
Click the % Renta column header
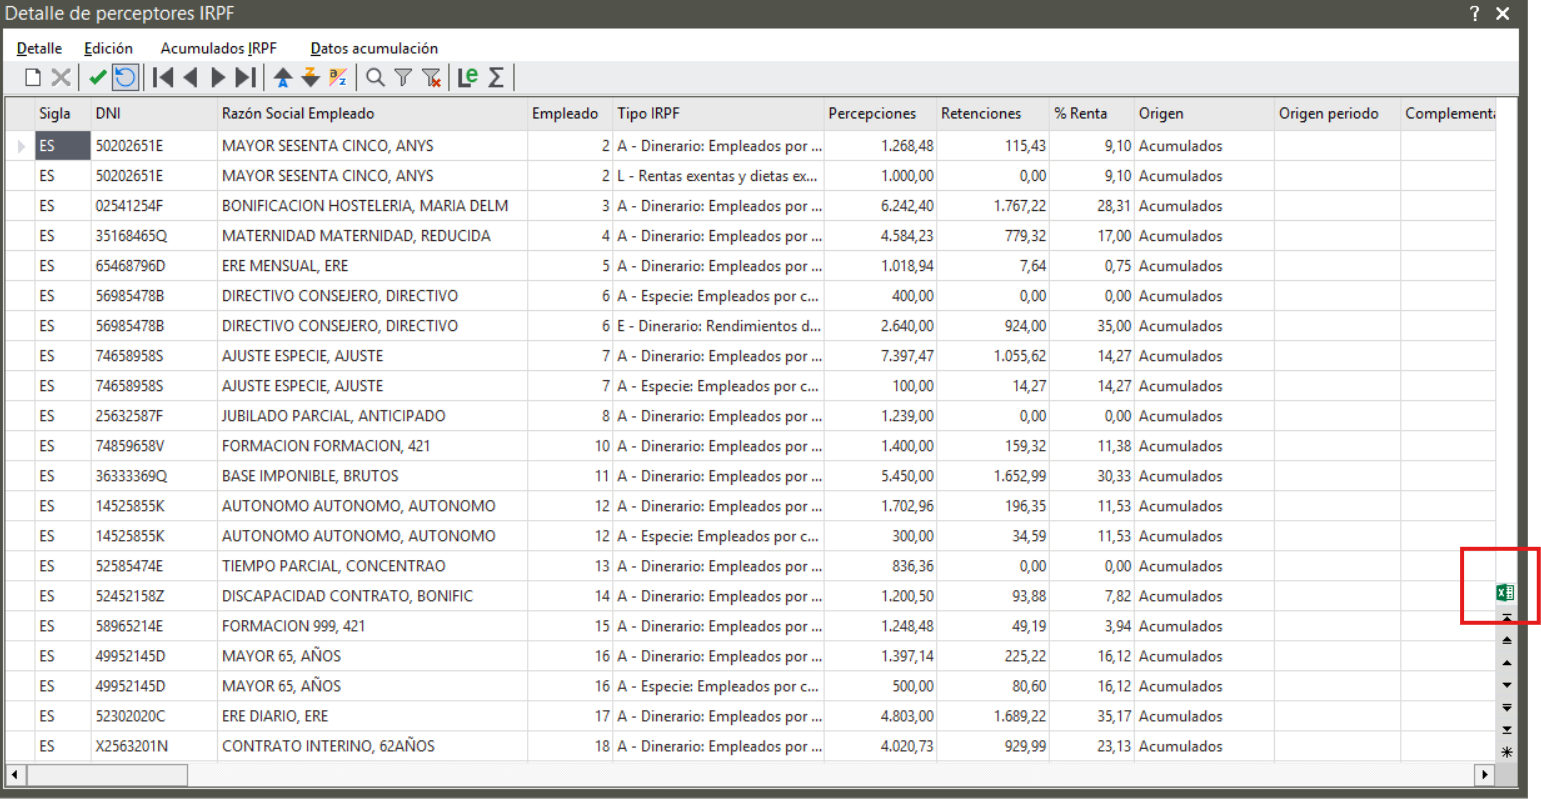[x=1092, y=114]
